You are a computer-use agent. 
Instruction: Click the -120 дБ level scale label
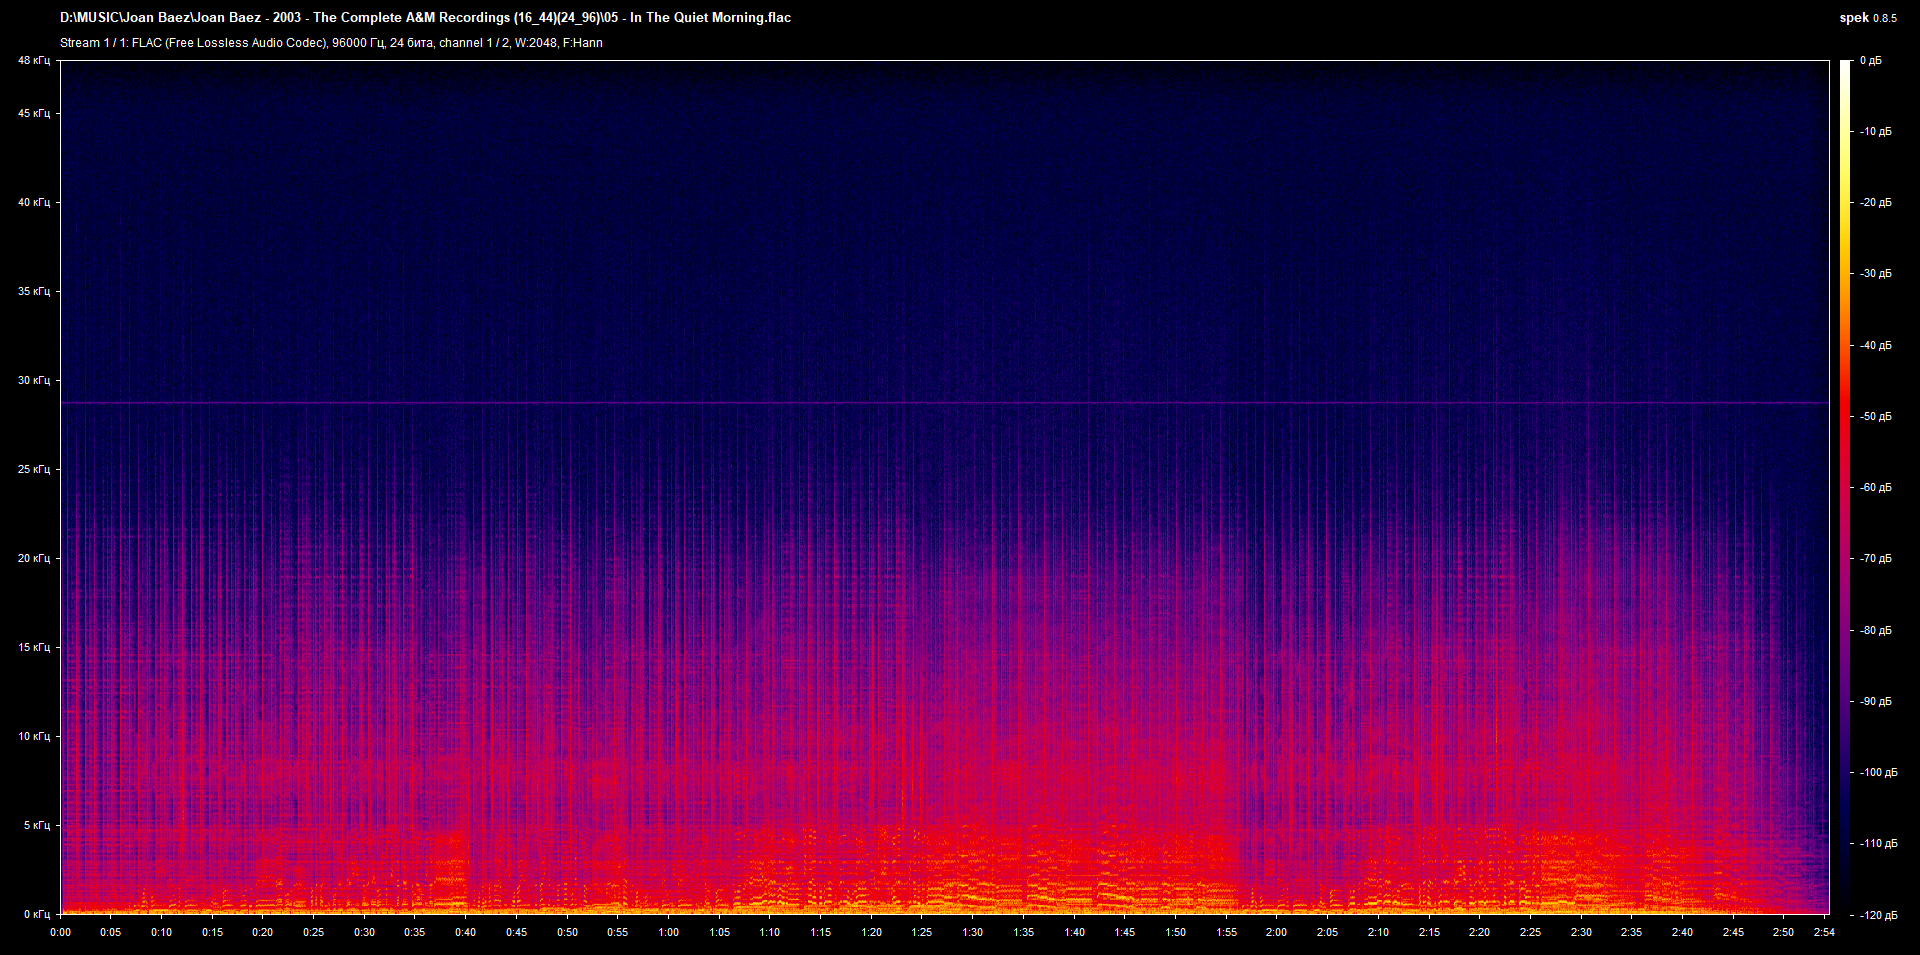[1879, 916]
